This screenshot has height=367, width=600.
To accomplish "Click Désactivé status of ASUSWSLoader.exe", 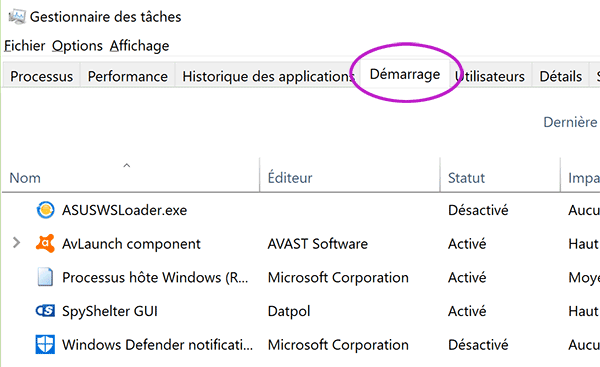I will coord(478,210).
